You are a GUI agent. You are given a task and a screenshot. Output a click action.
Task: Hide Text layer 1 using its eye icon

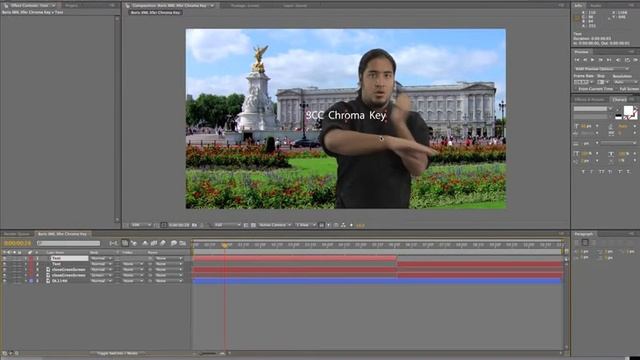[4, 258]
